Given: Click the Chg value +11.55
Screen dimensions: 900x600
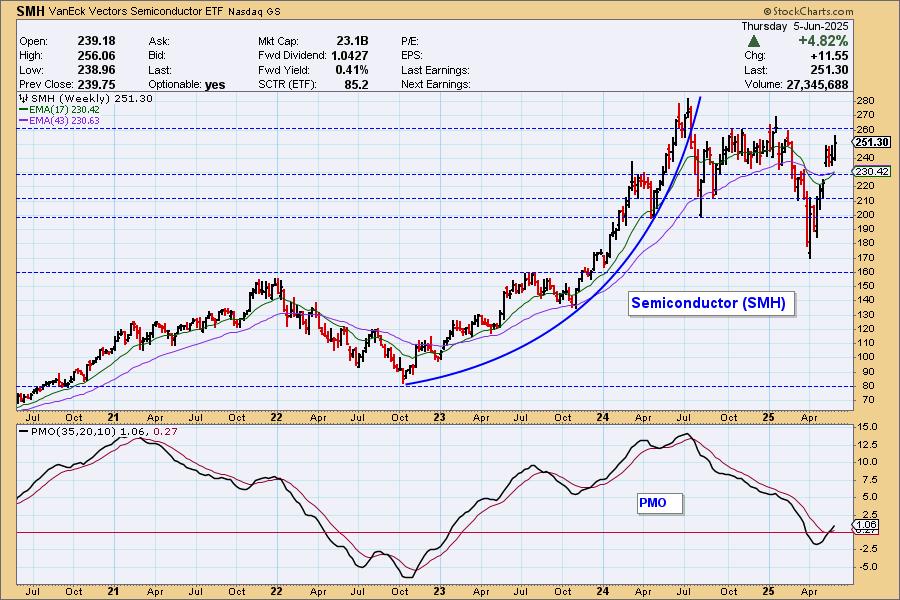Looking at the screenshot, I should tap(829, 56).
